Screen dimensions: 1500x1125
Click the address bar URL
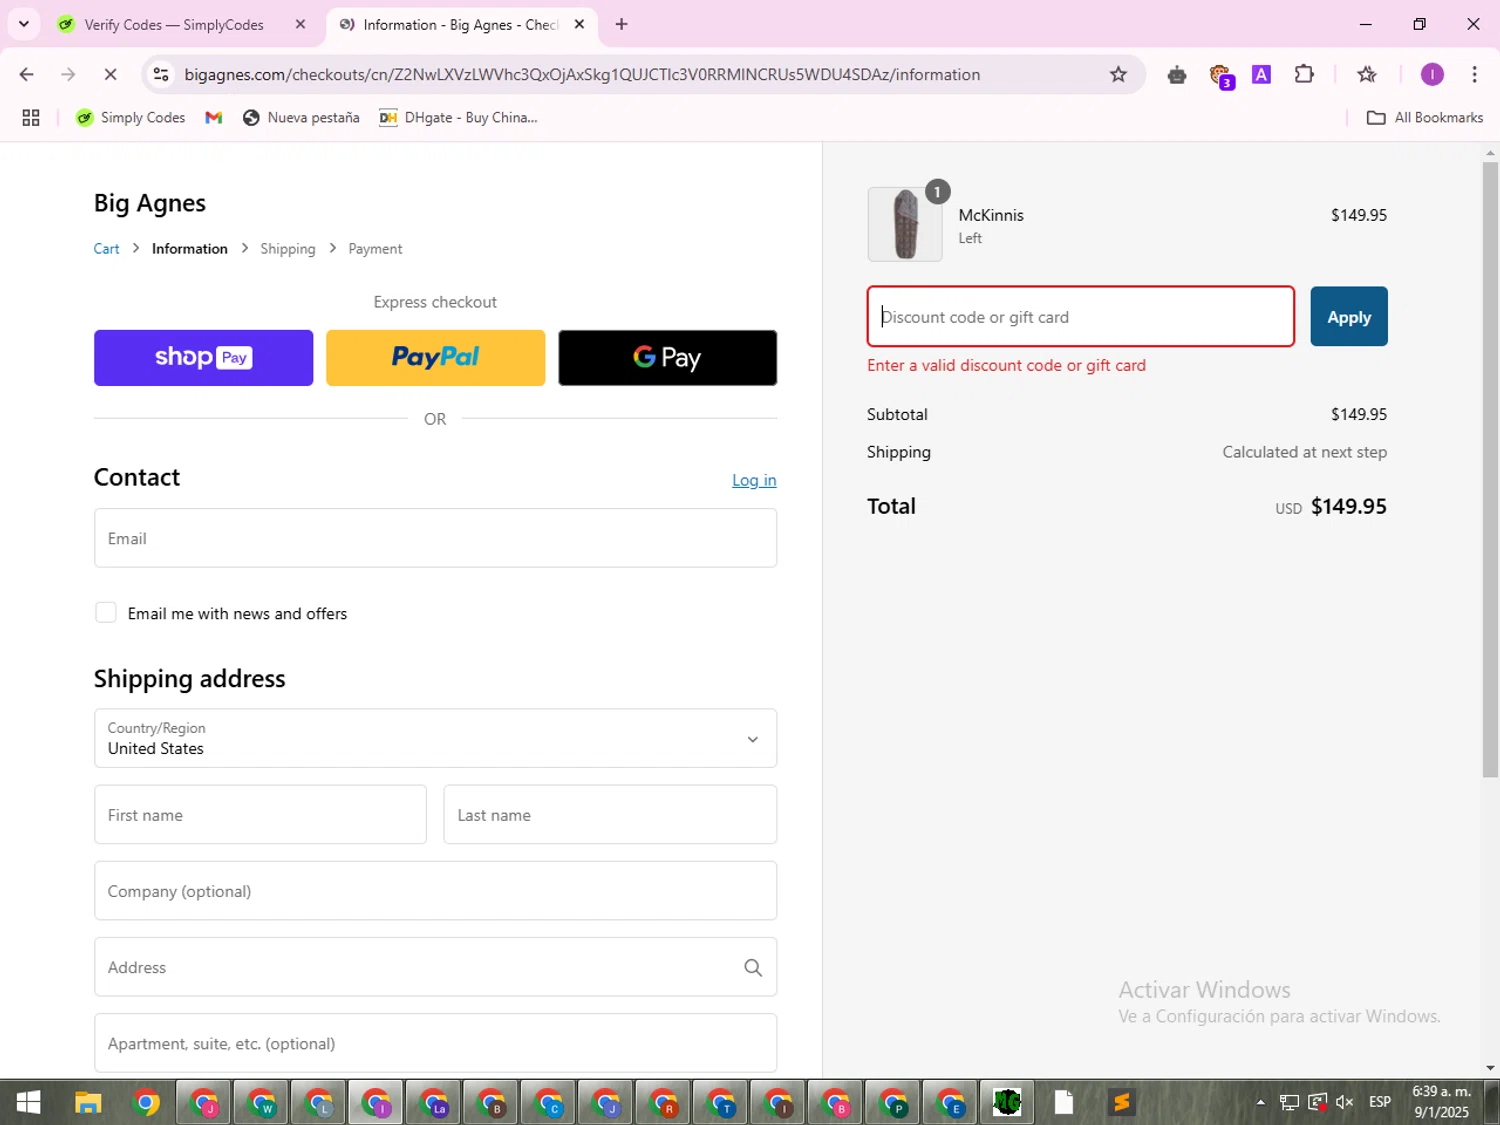pyautogui.click(x=582, y=74)
